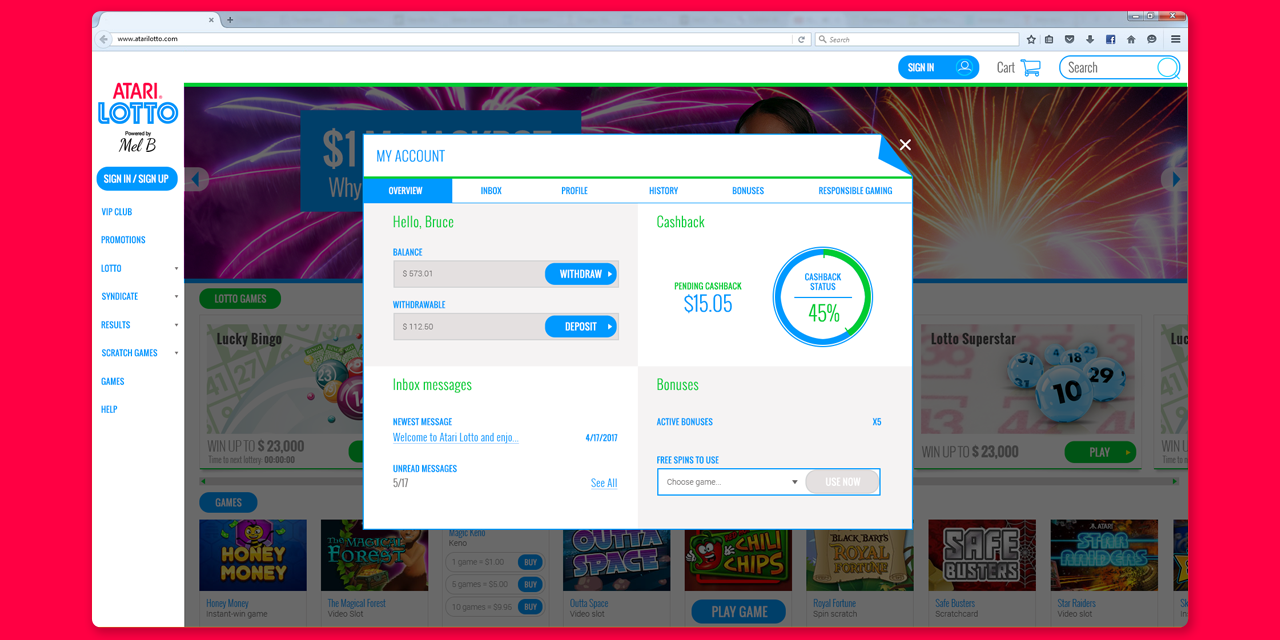This screenshot has width=1280, height=640.
Task: Buy 5 games of Magic Keno
Action: 531,584
